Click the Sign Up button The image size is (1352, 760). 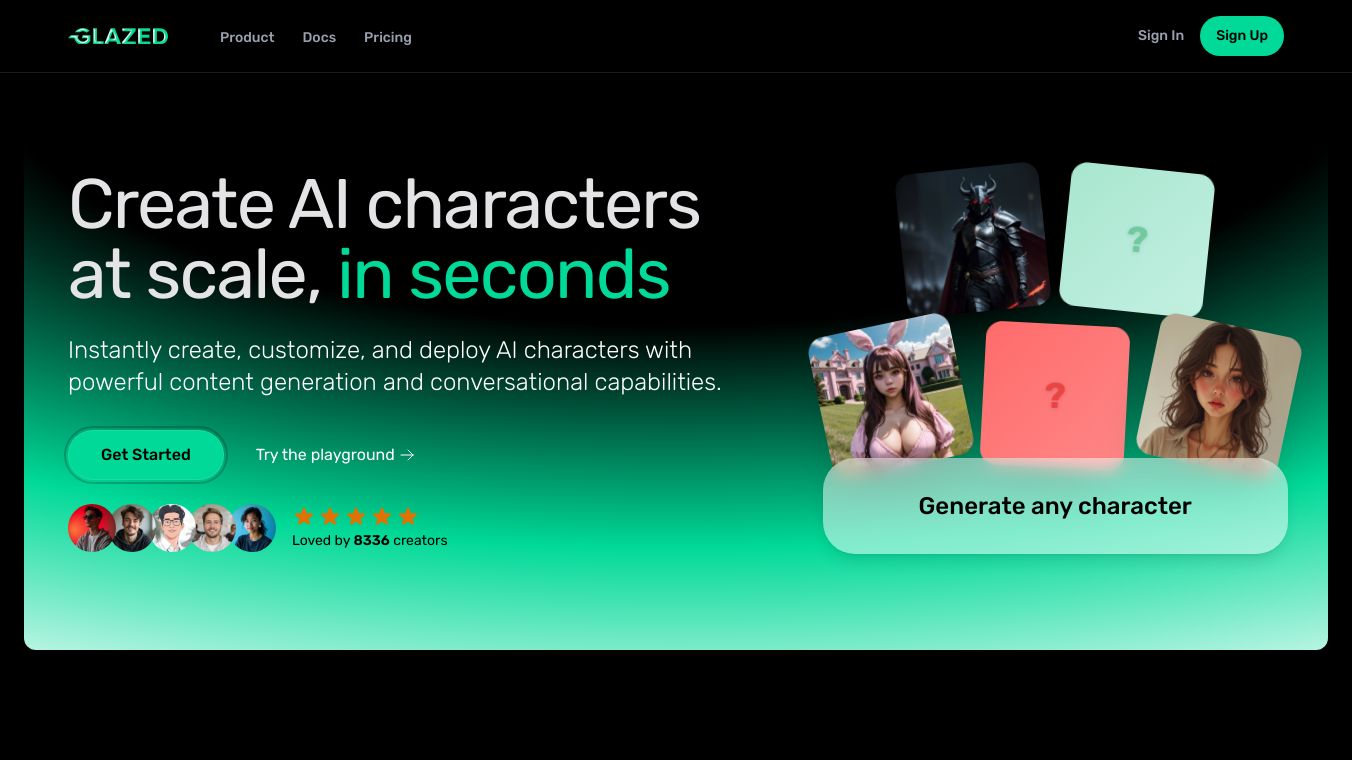tap(1242, 36)
